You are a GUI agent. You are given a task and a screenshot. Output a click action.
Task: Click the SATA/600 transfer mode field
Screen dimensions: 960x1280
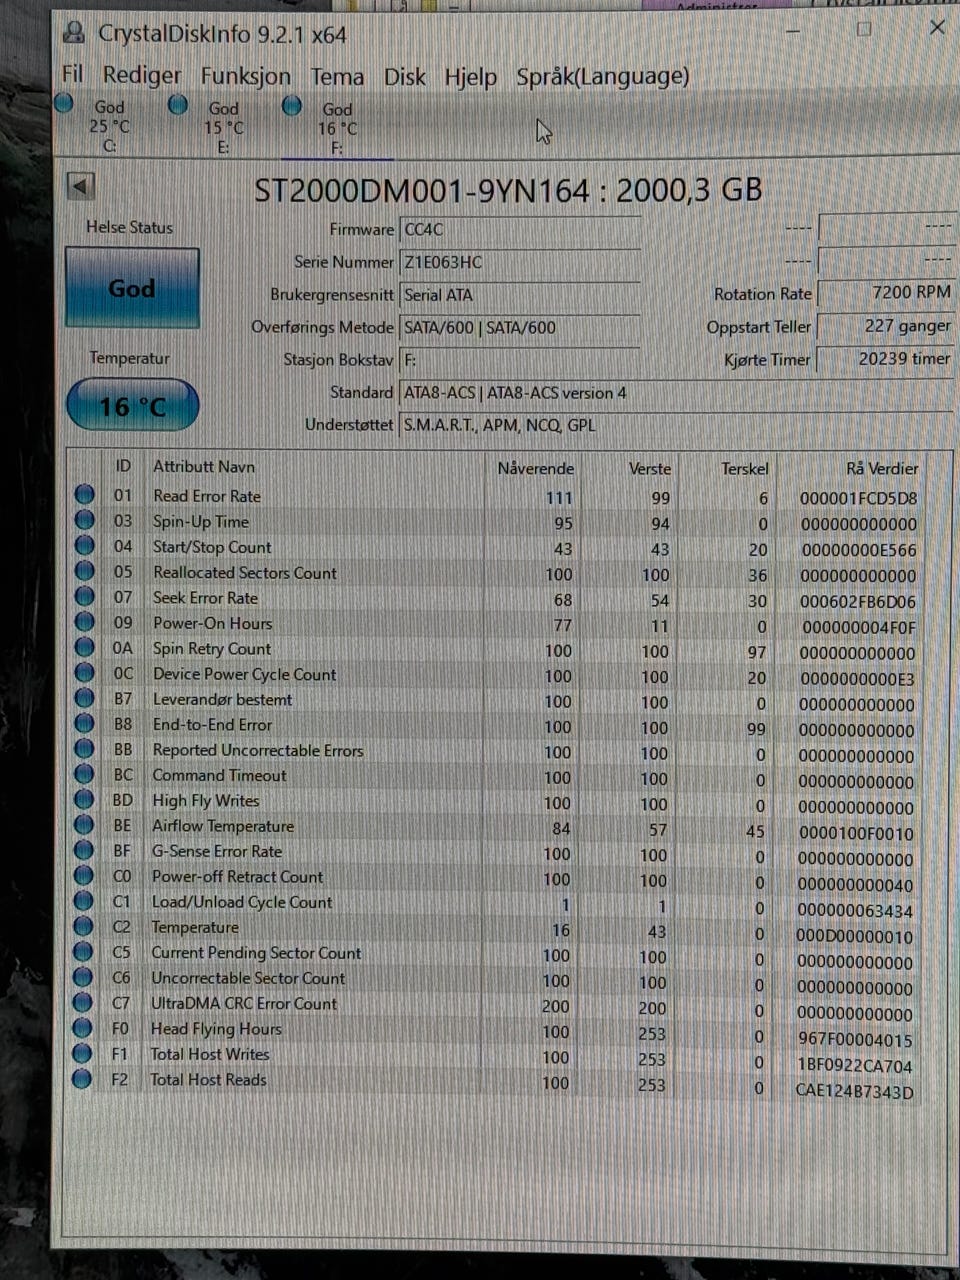tap(520, 327)
